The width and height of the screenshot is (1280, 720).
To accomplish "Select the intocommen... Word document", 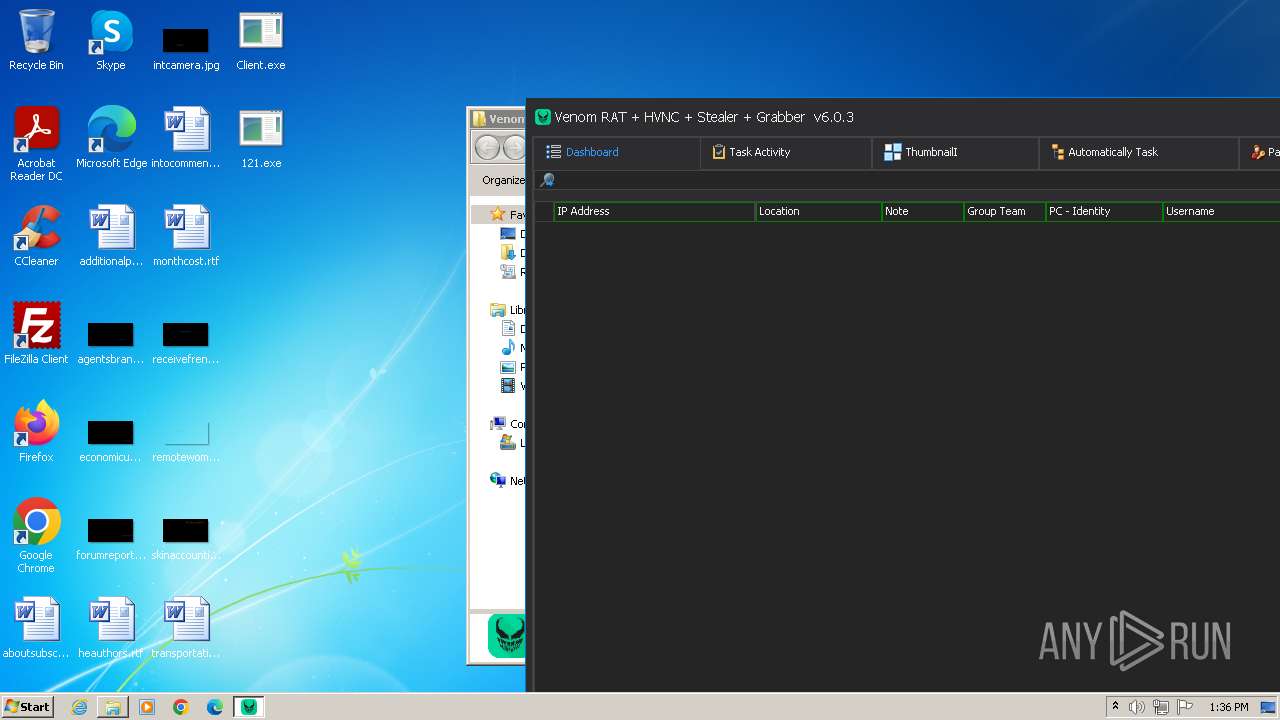I will pos(186,138).
